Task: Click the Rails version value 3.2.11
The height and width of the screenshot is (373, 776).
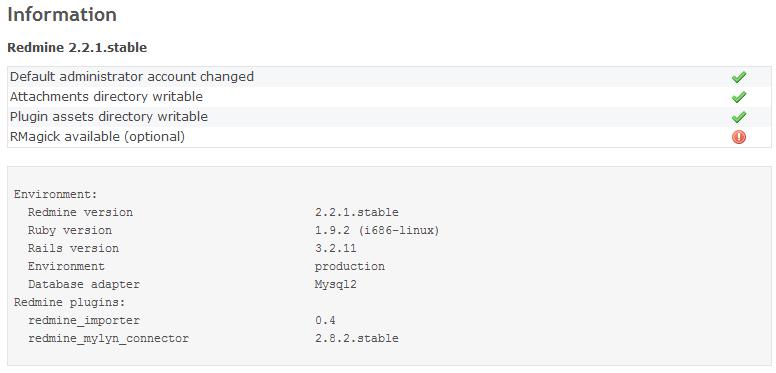Action: tap(336, 248)
